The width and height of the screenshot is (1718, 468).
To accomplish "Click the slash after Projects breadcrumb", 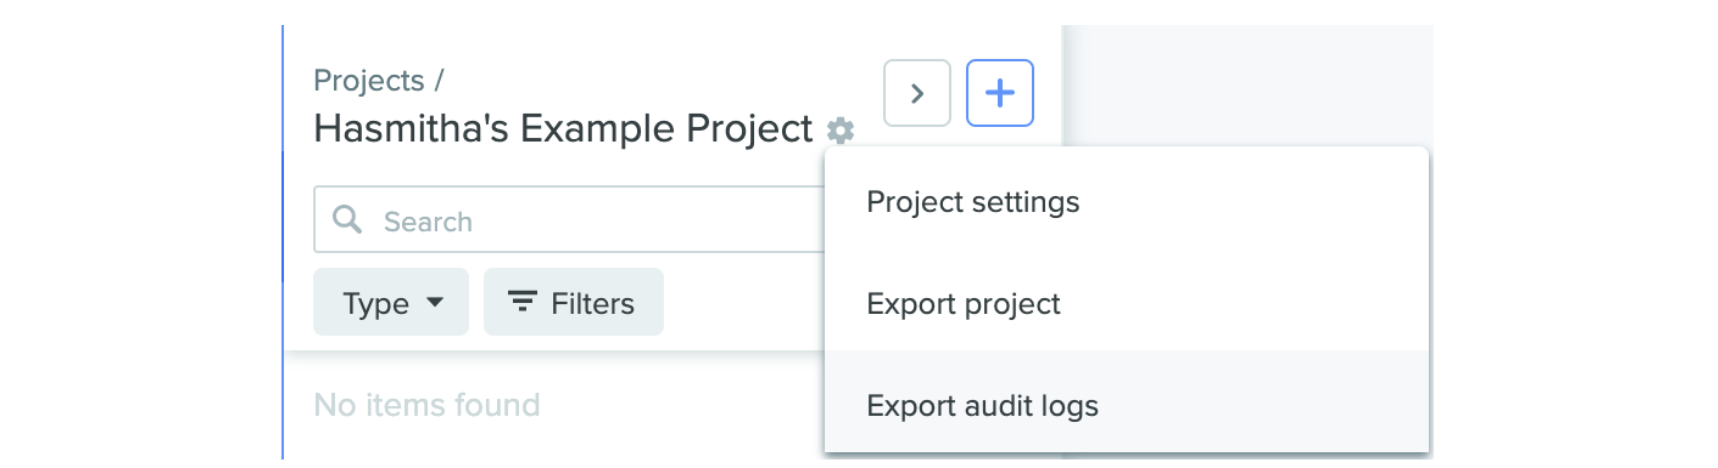I will pyautogui.click(x=439, y=80).
